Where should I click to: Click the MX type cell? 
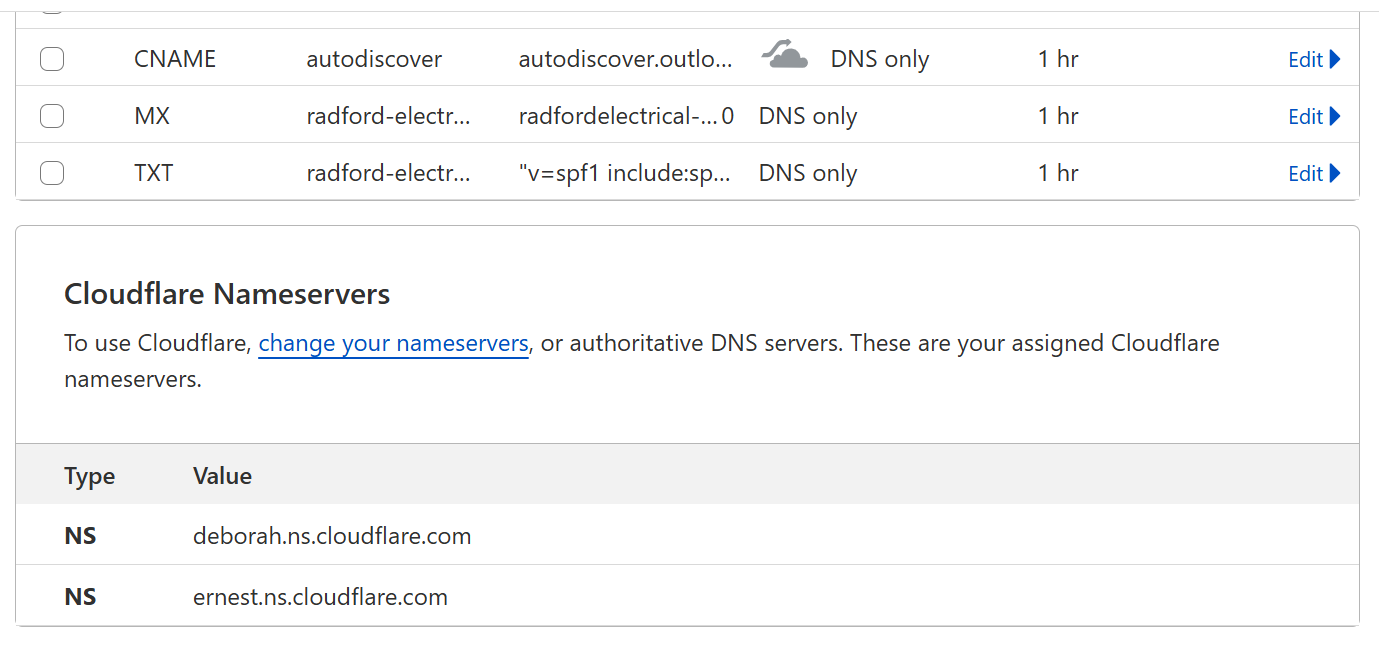pyautogui.click(x=152, y=116)
